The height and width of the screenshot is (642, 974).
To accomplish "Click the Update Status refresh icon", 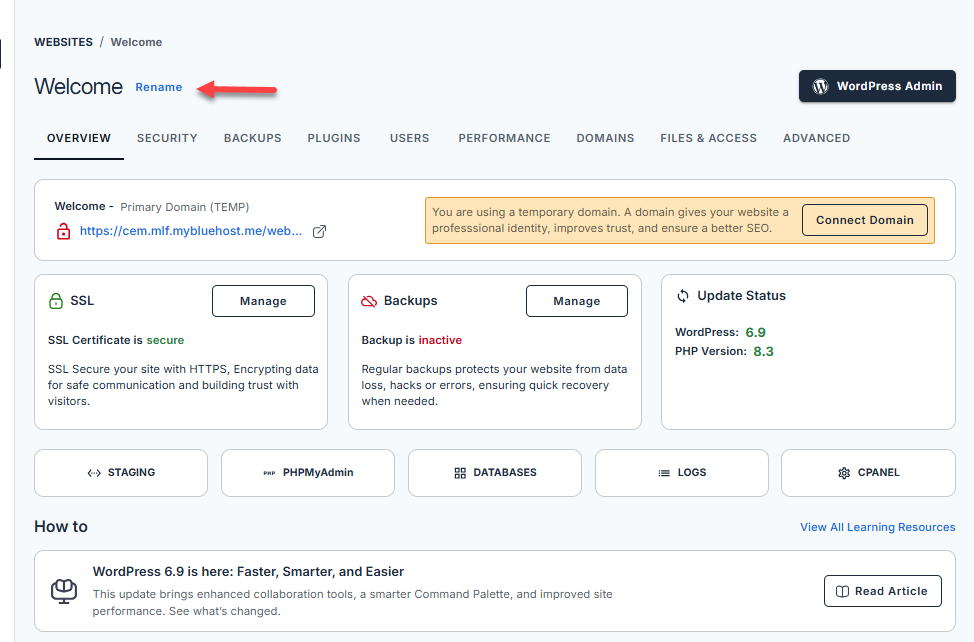I will coord(683,296).
